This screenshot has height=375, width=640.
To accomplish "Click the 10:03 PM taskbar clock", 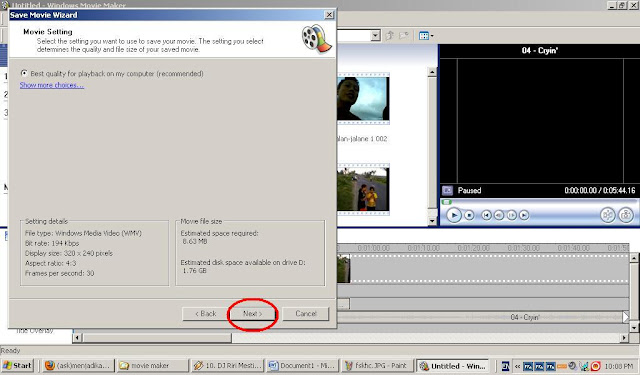I will pos(619,366).
